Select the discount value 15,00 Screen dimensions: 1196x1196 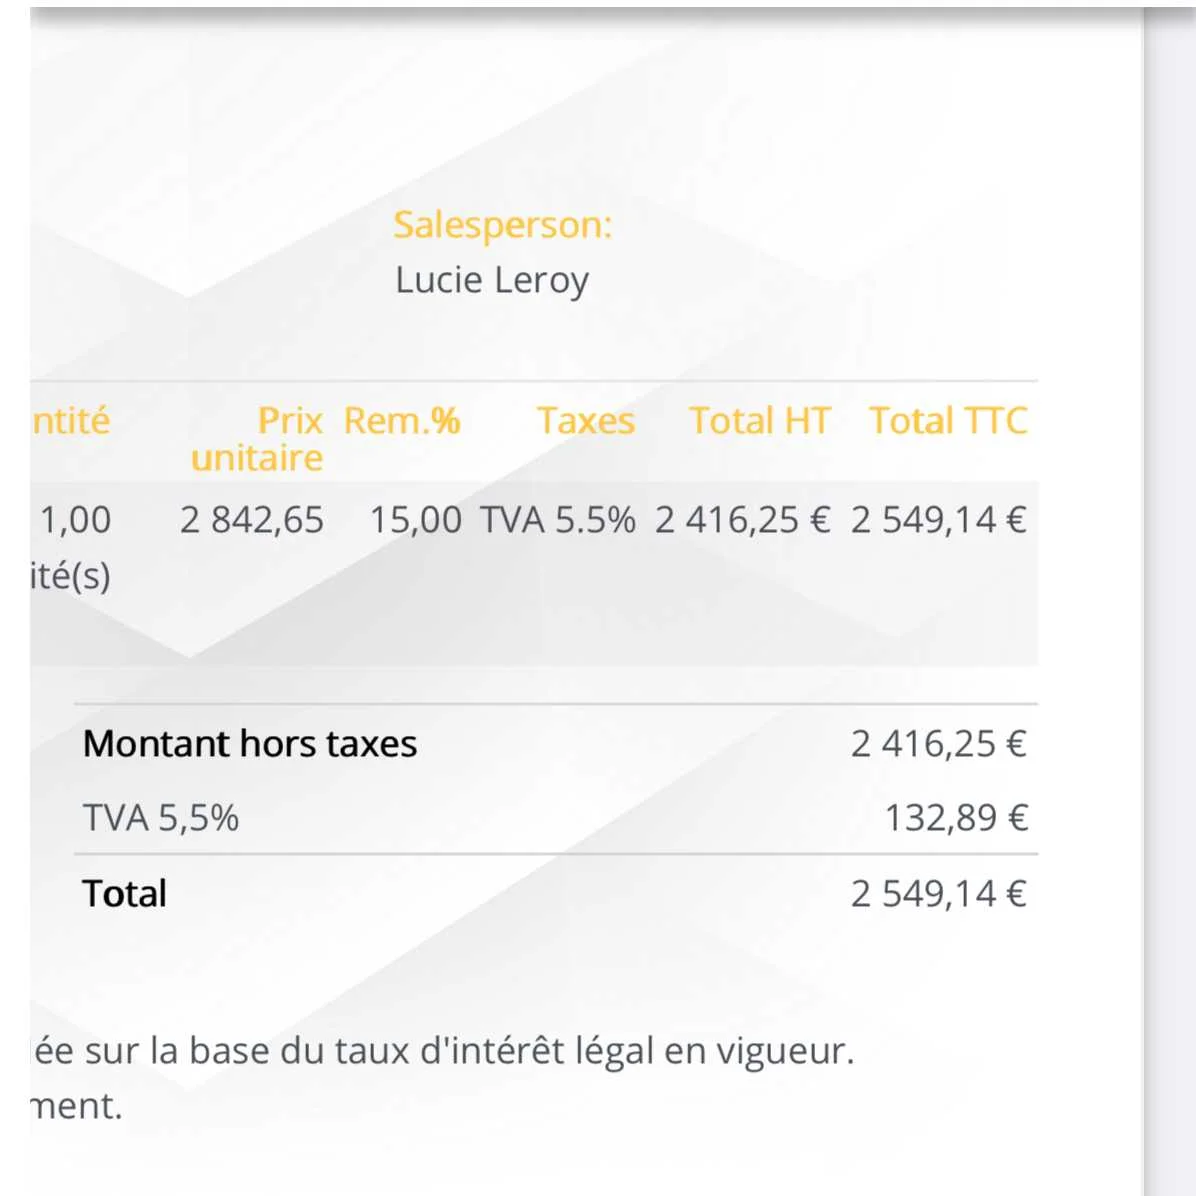click(416, 520)
